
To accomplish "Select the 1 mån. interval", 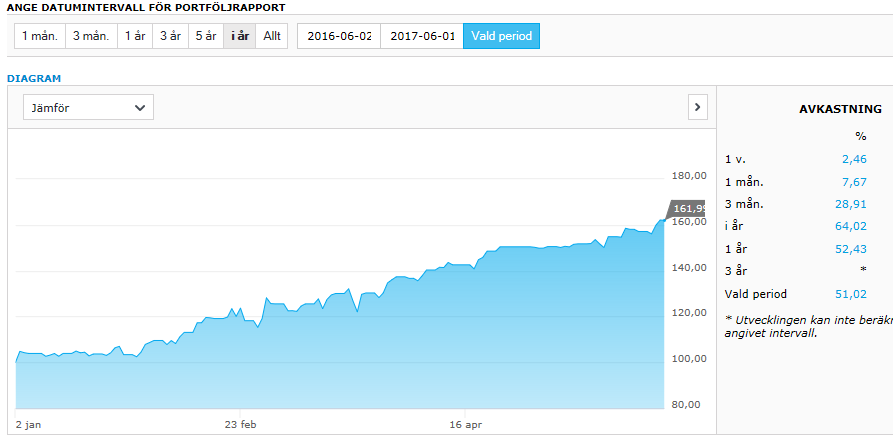I will 40,37.
